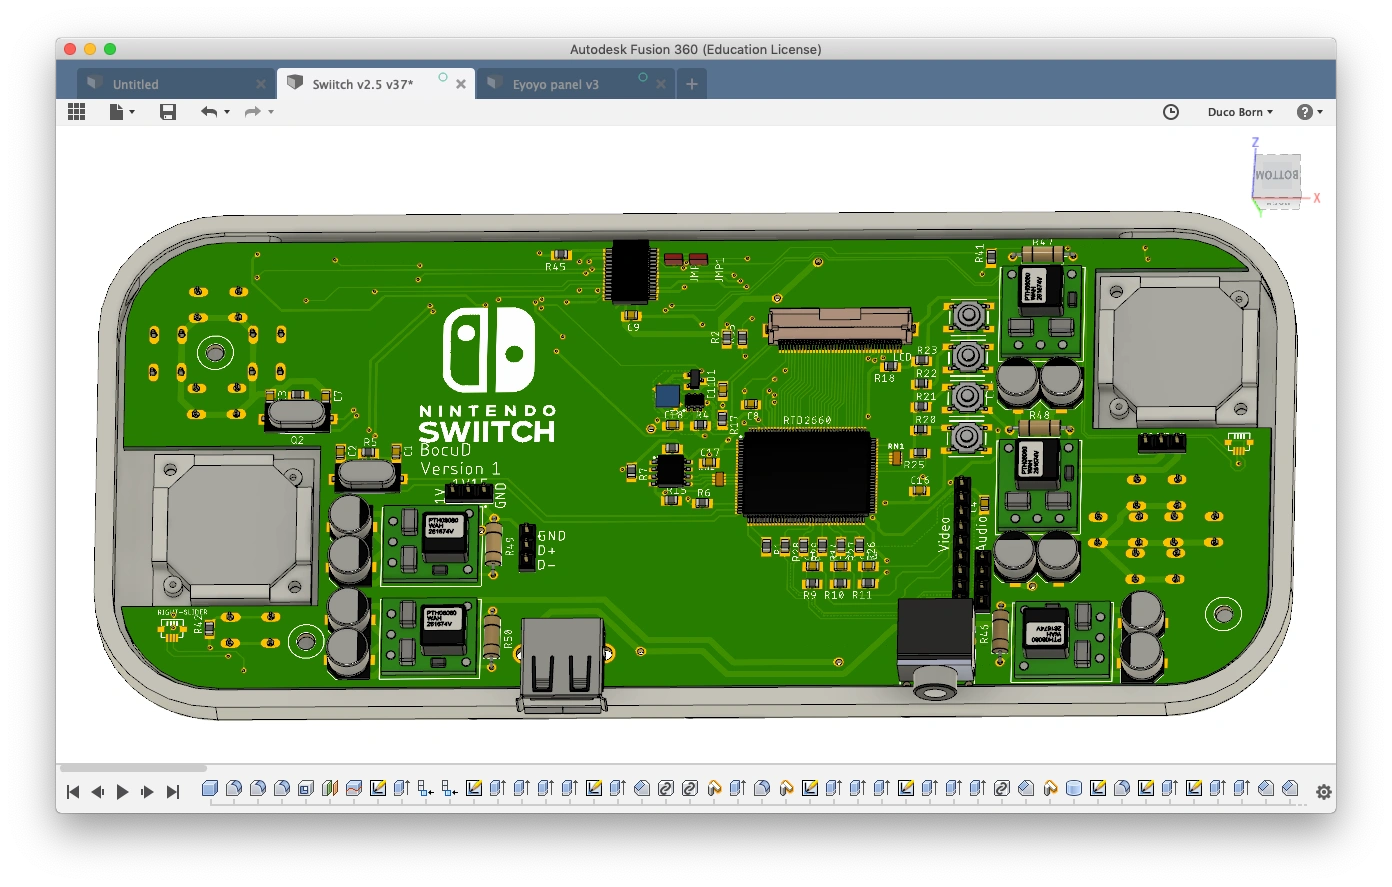
Task: Open the Data Panel grid icon
Action: coord(76,112)
